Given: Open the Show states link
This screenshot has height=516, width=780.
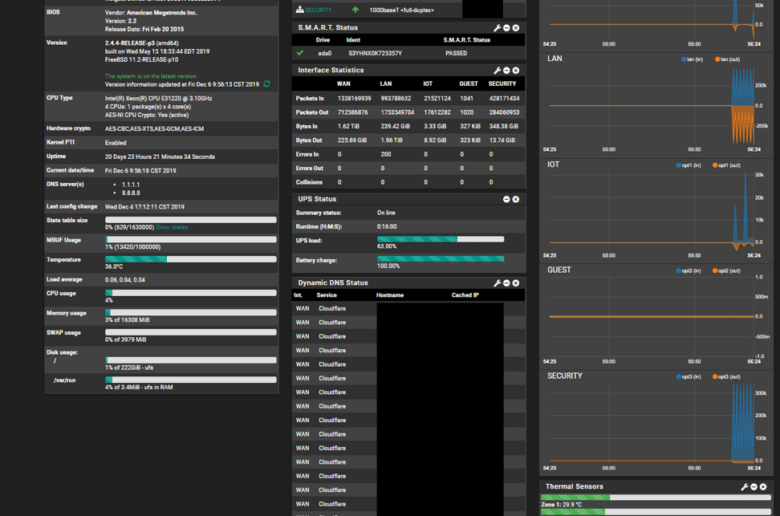Looking at the screenshot, I should click(x=172, y=227).
